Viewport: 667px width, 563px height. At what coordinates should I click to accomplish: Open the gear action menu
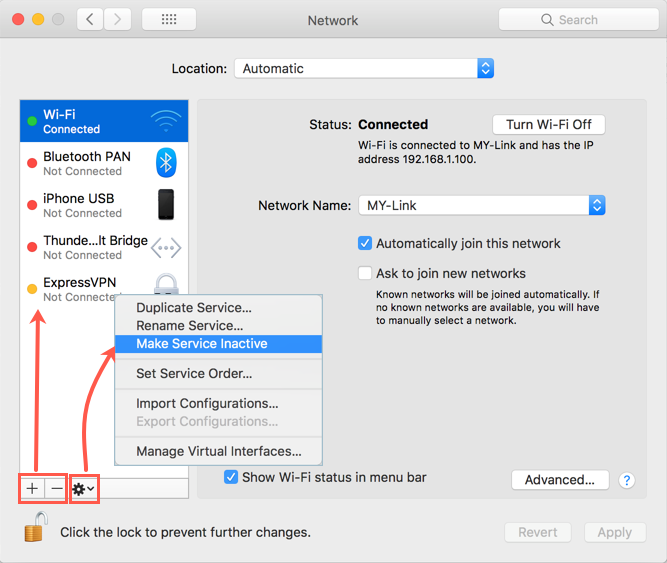coord(83,488)
